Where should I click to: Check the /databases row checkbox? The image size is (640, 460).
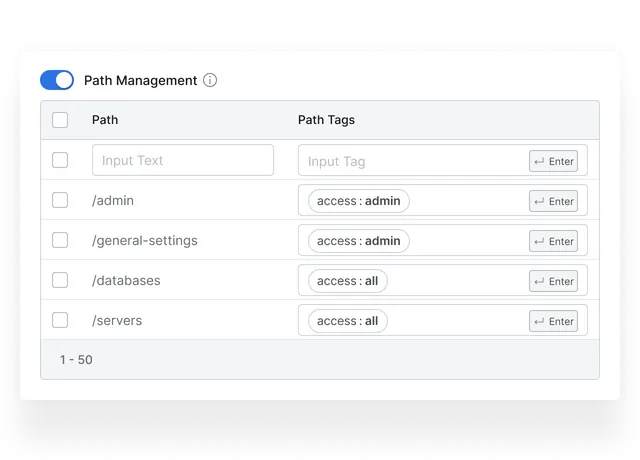[60, 280]
